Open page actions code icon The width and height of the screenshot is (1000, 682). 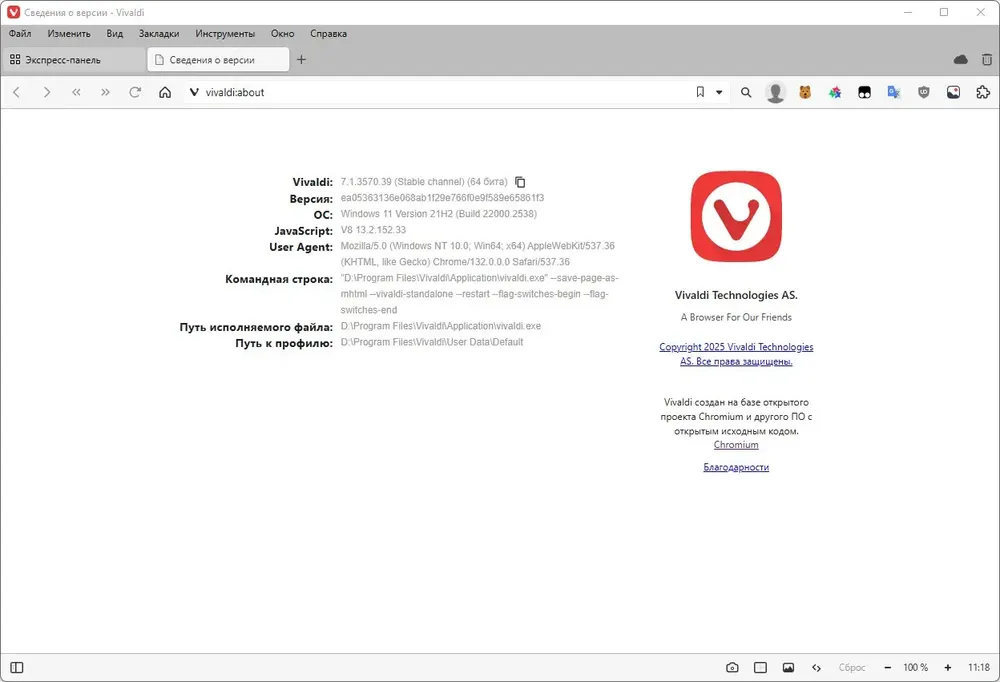point(816,667)
